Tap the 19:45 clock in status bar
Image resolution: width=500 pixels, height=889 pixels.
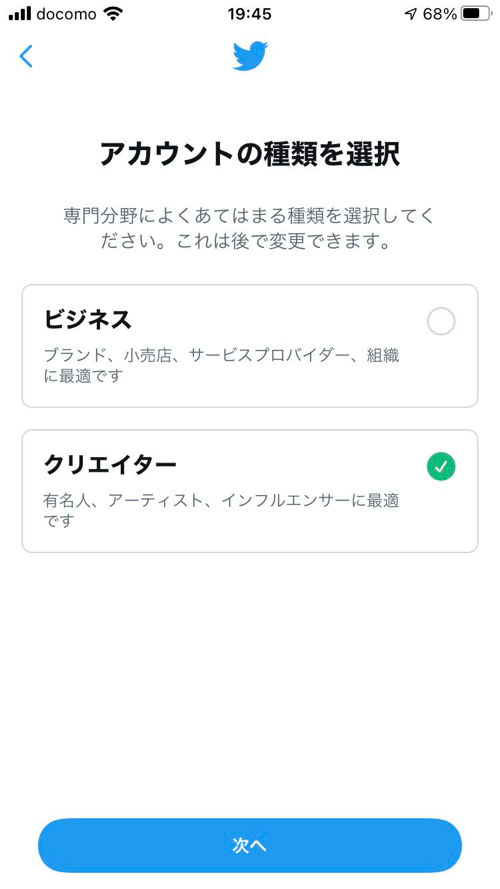coord(249,14)
